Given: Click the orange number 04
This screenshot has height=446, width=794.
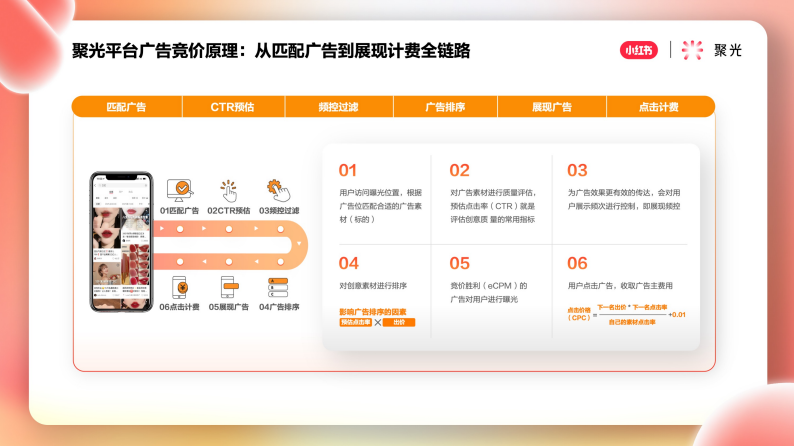Looking at the screenshot, I should pyautogui.click(x=348, y=263).
